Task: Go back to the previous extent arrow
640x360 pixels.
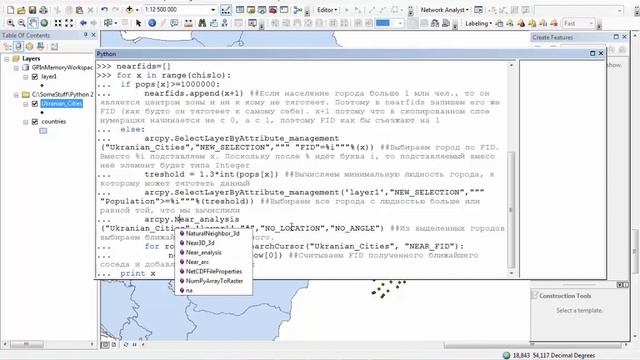Action: (83, 23)
